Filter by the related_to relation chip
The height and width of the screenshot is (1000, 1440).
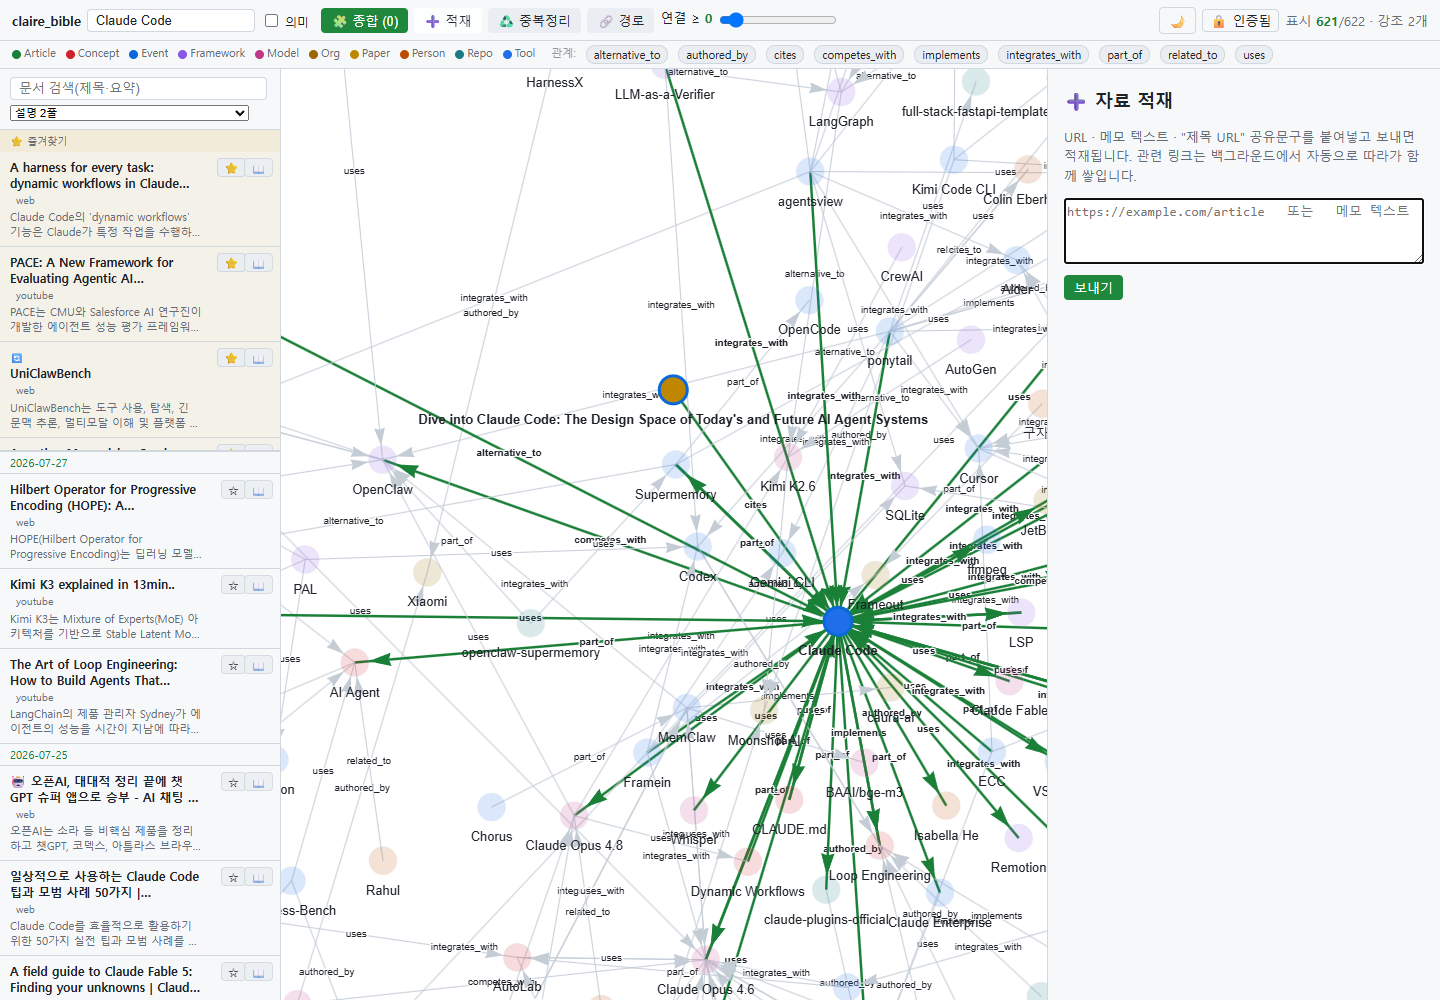[1192, 55]
